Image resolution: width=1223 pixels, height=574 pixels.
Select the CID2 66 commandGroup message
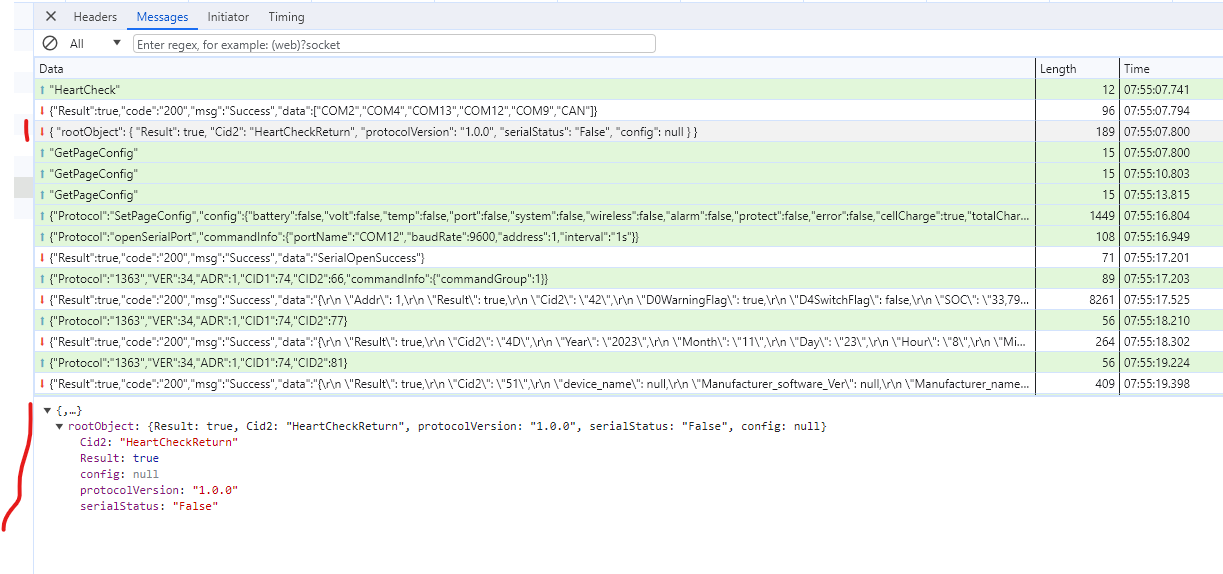click(629, 279)
